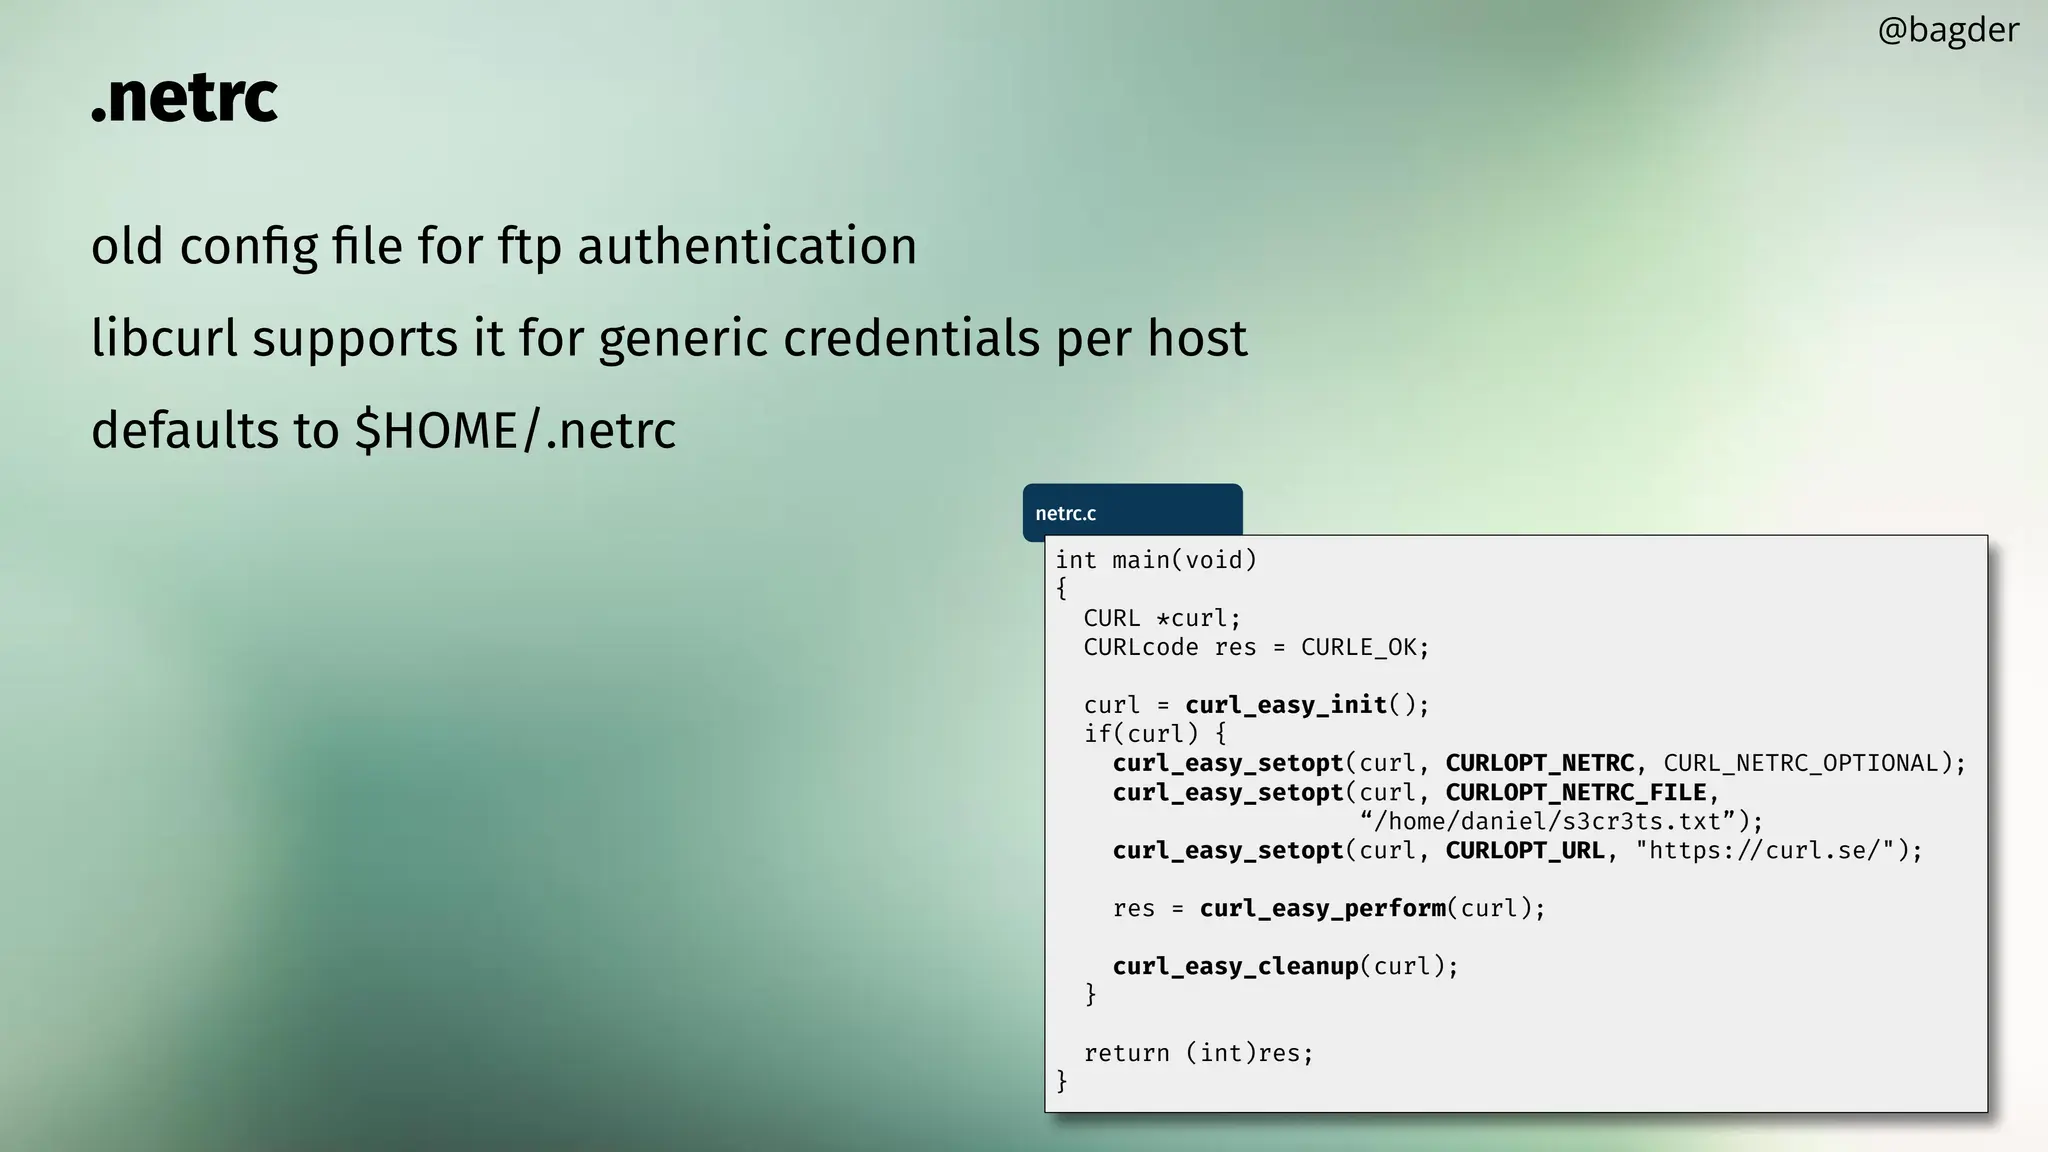Click 'CURLcode res = CURLE_OK;' line
The image size is (2048, 1152).
click(1257, 647)
